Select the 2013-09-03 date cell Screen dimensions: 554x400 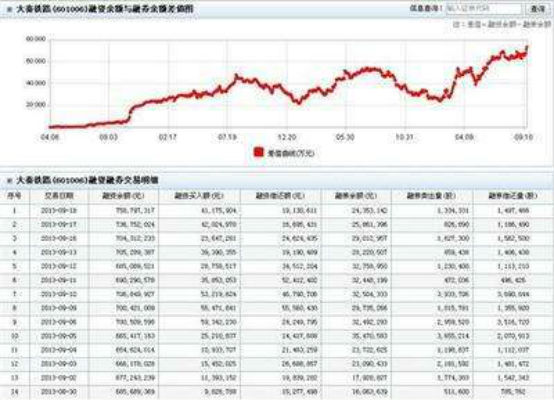point(59,364)
